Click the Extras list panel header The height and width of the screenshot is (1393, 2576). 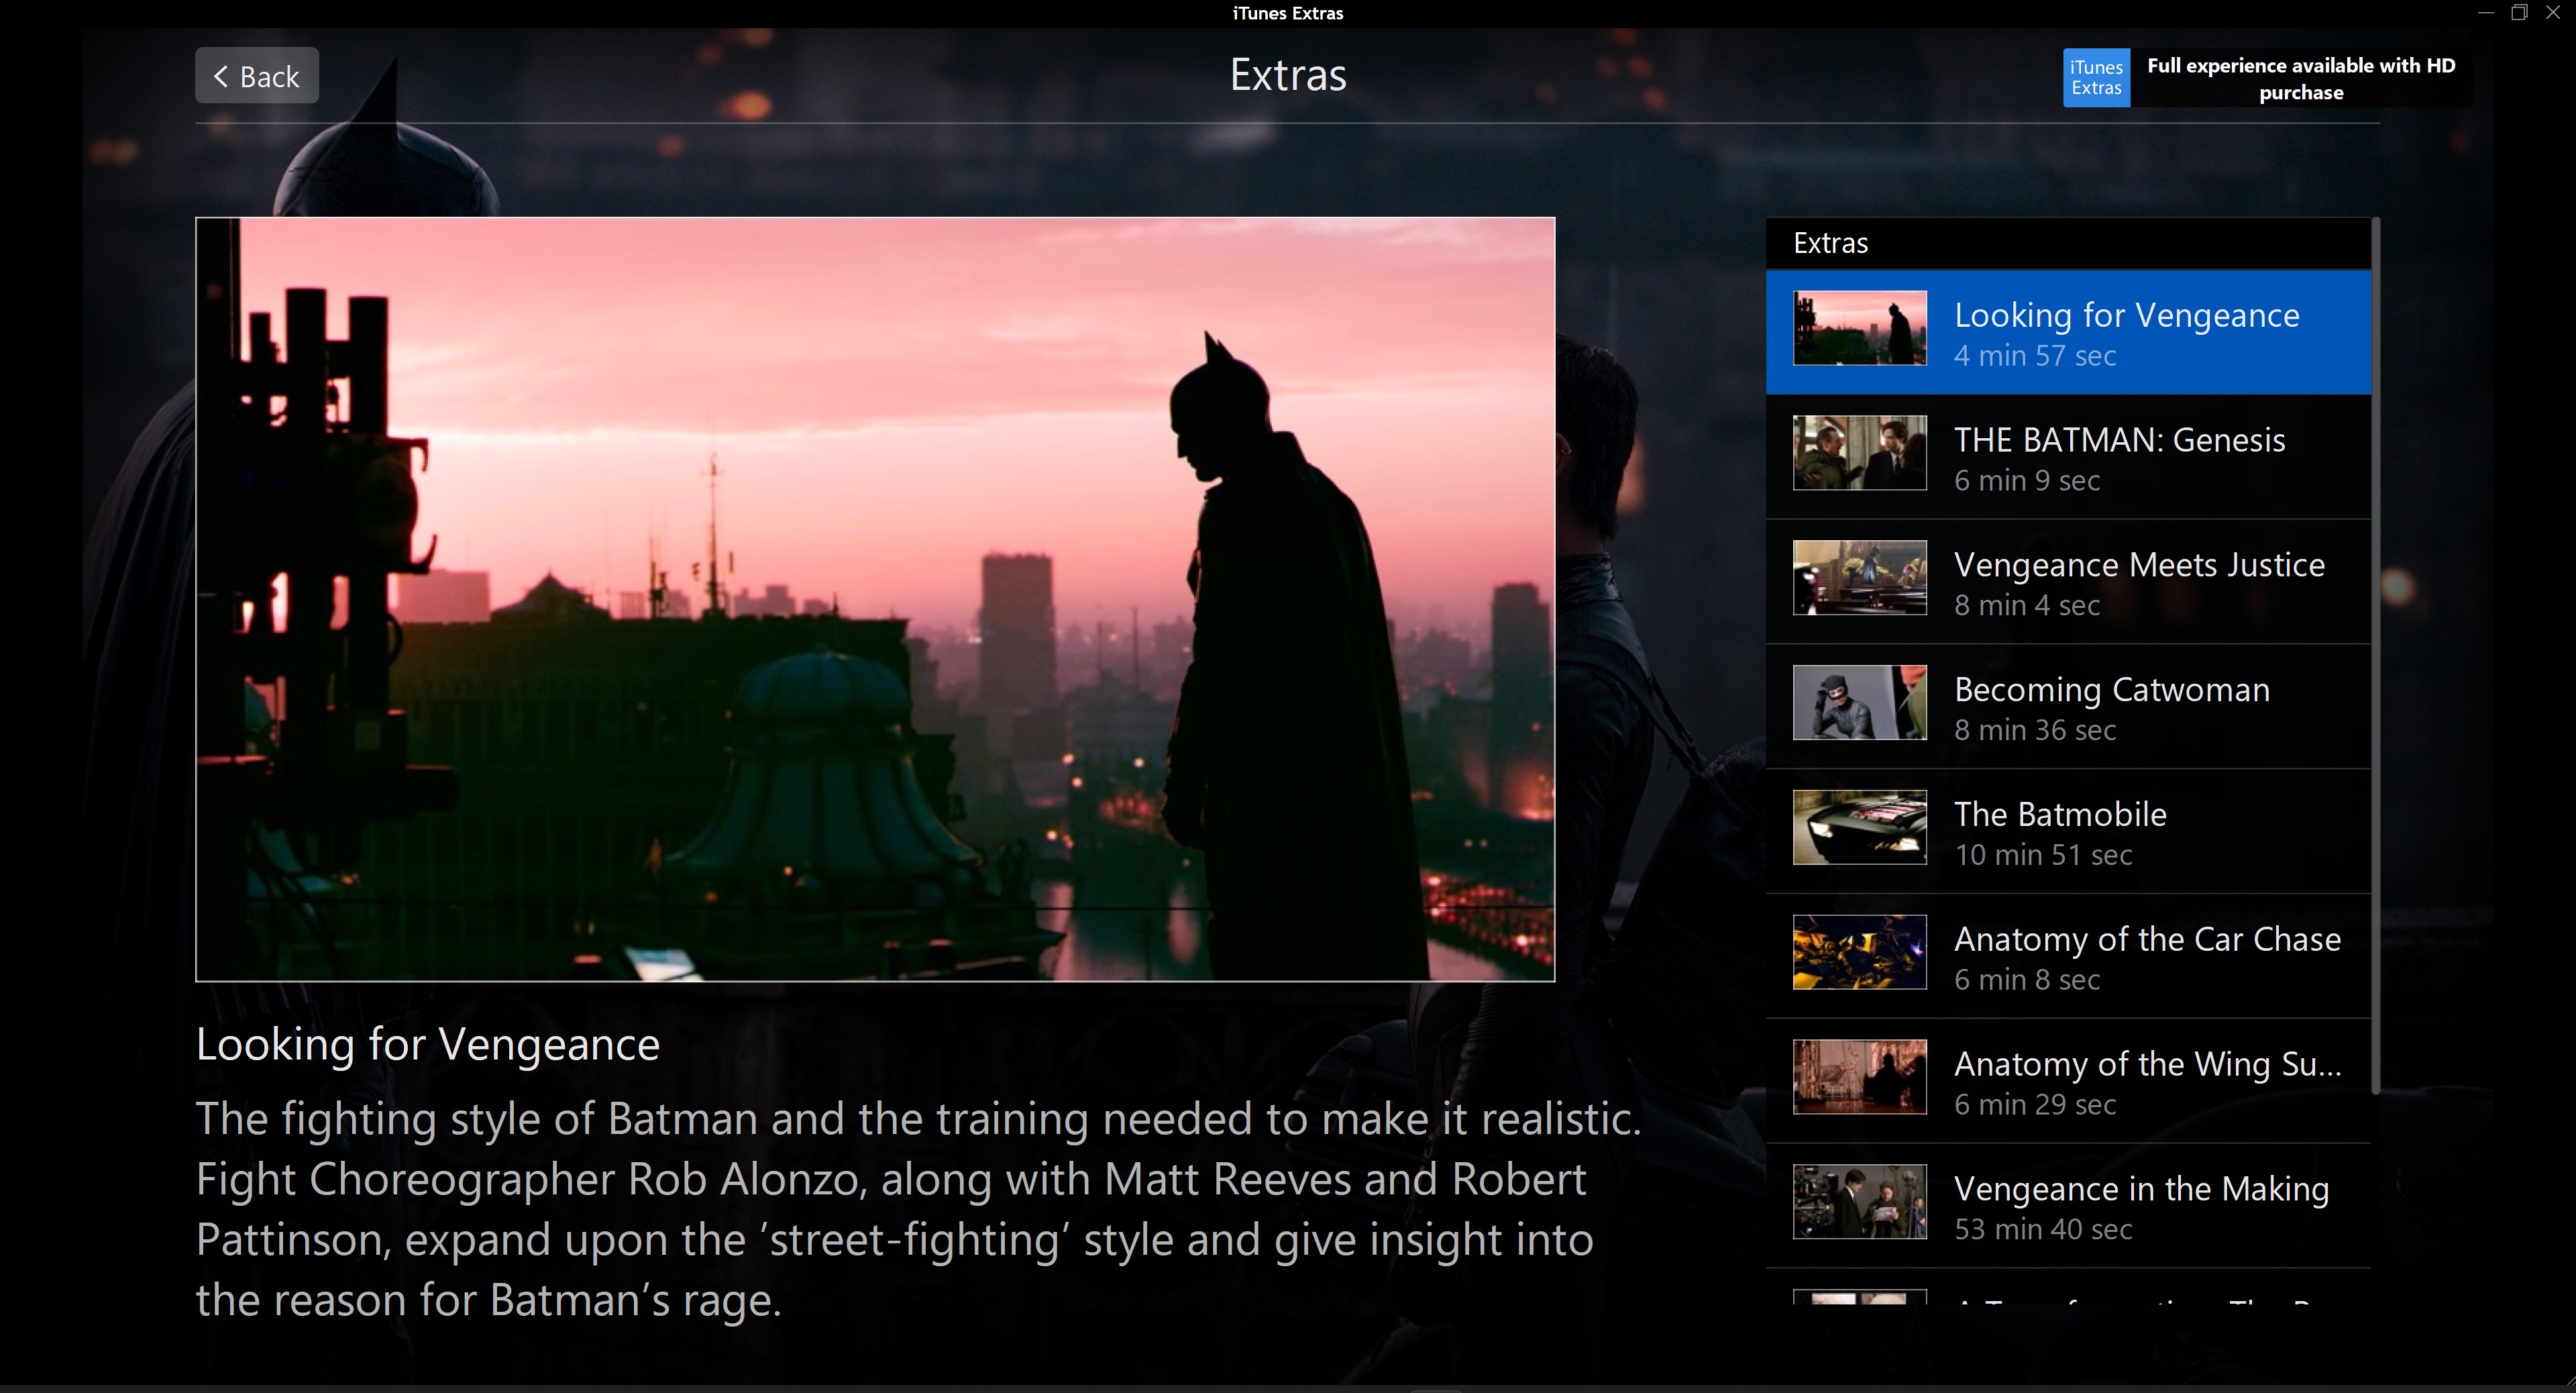pyautogui.click(x=2068, y=243)
